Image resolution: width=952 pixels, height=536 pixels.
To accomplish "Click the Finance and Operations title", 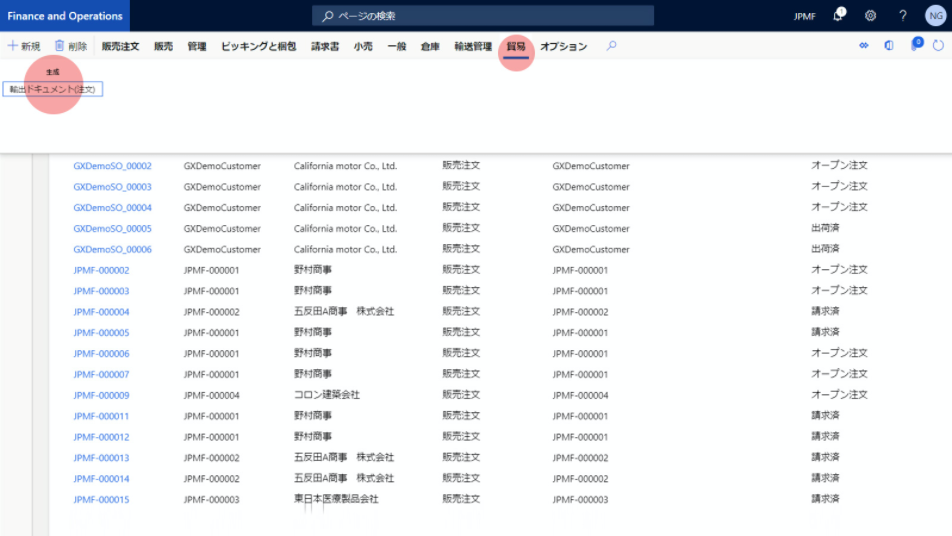I will (65, 16).
